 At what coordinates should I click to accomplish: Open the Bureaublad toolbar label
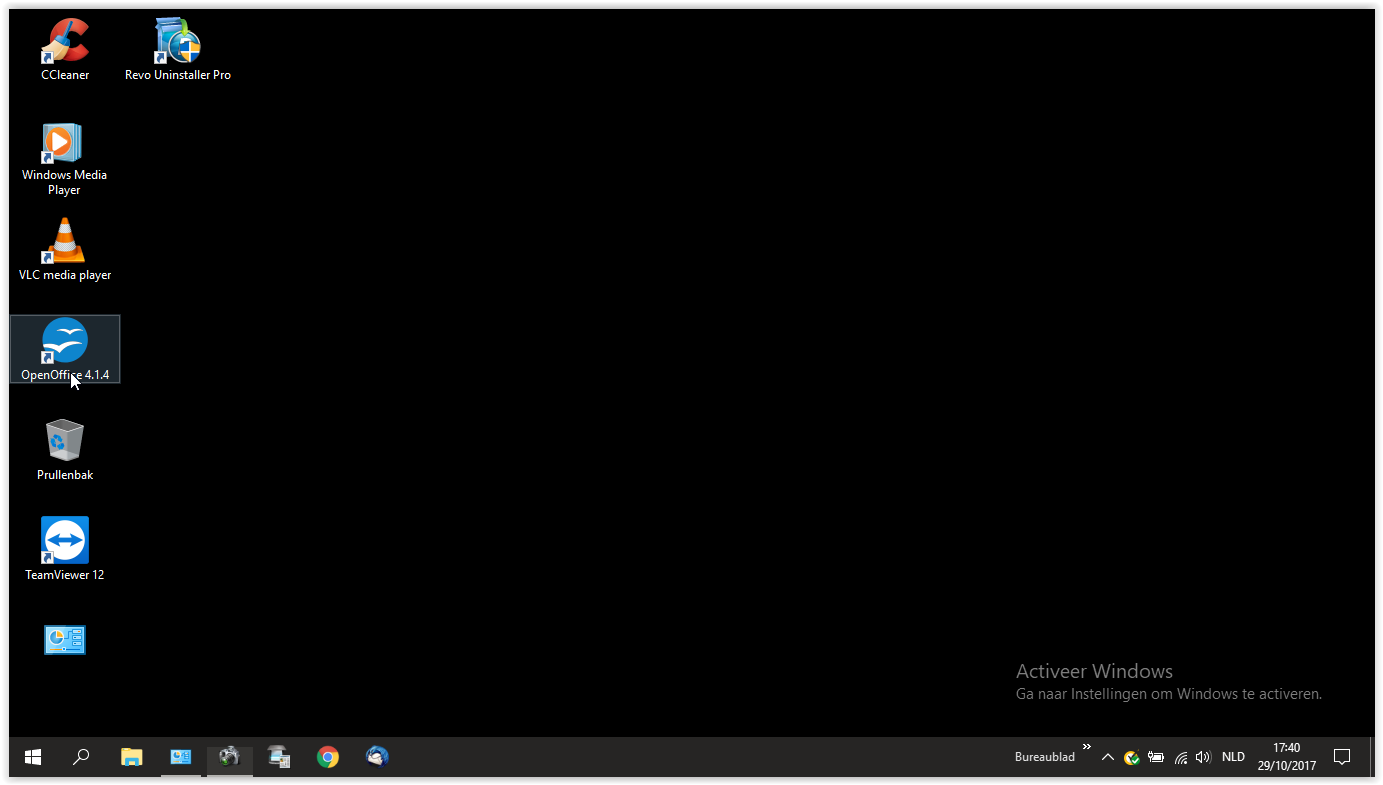[1044, 757]
